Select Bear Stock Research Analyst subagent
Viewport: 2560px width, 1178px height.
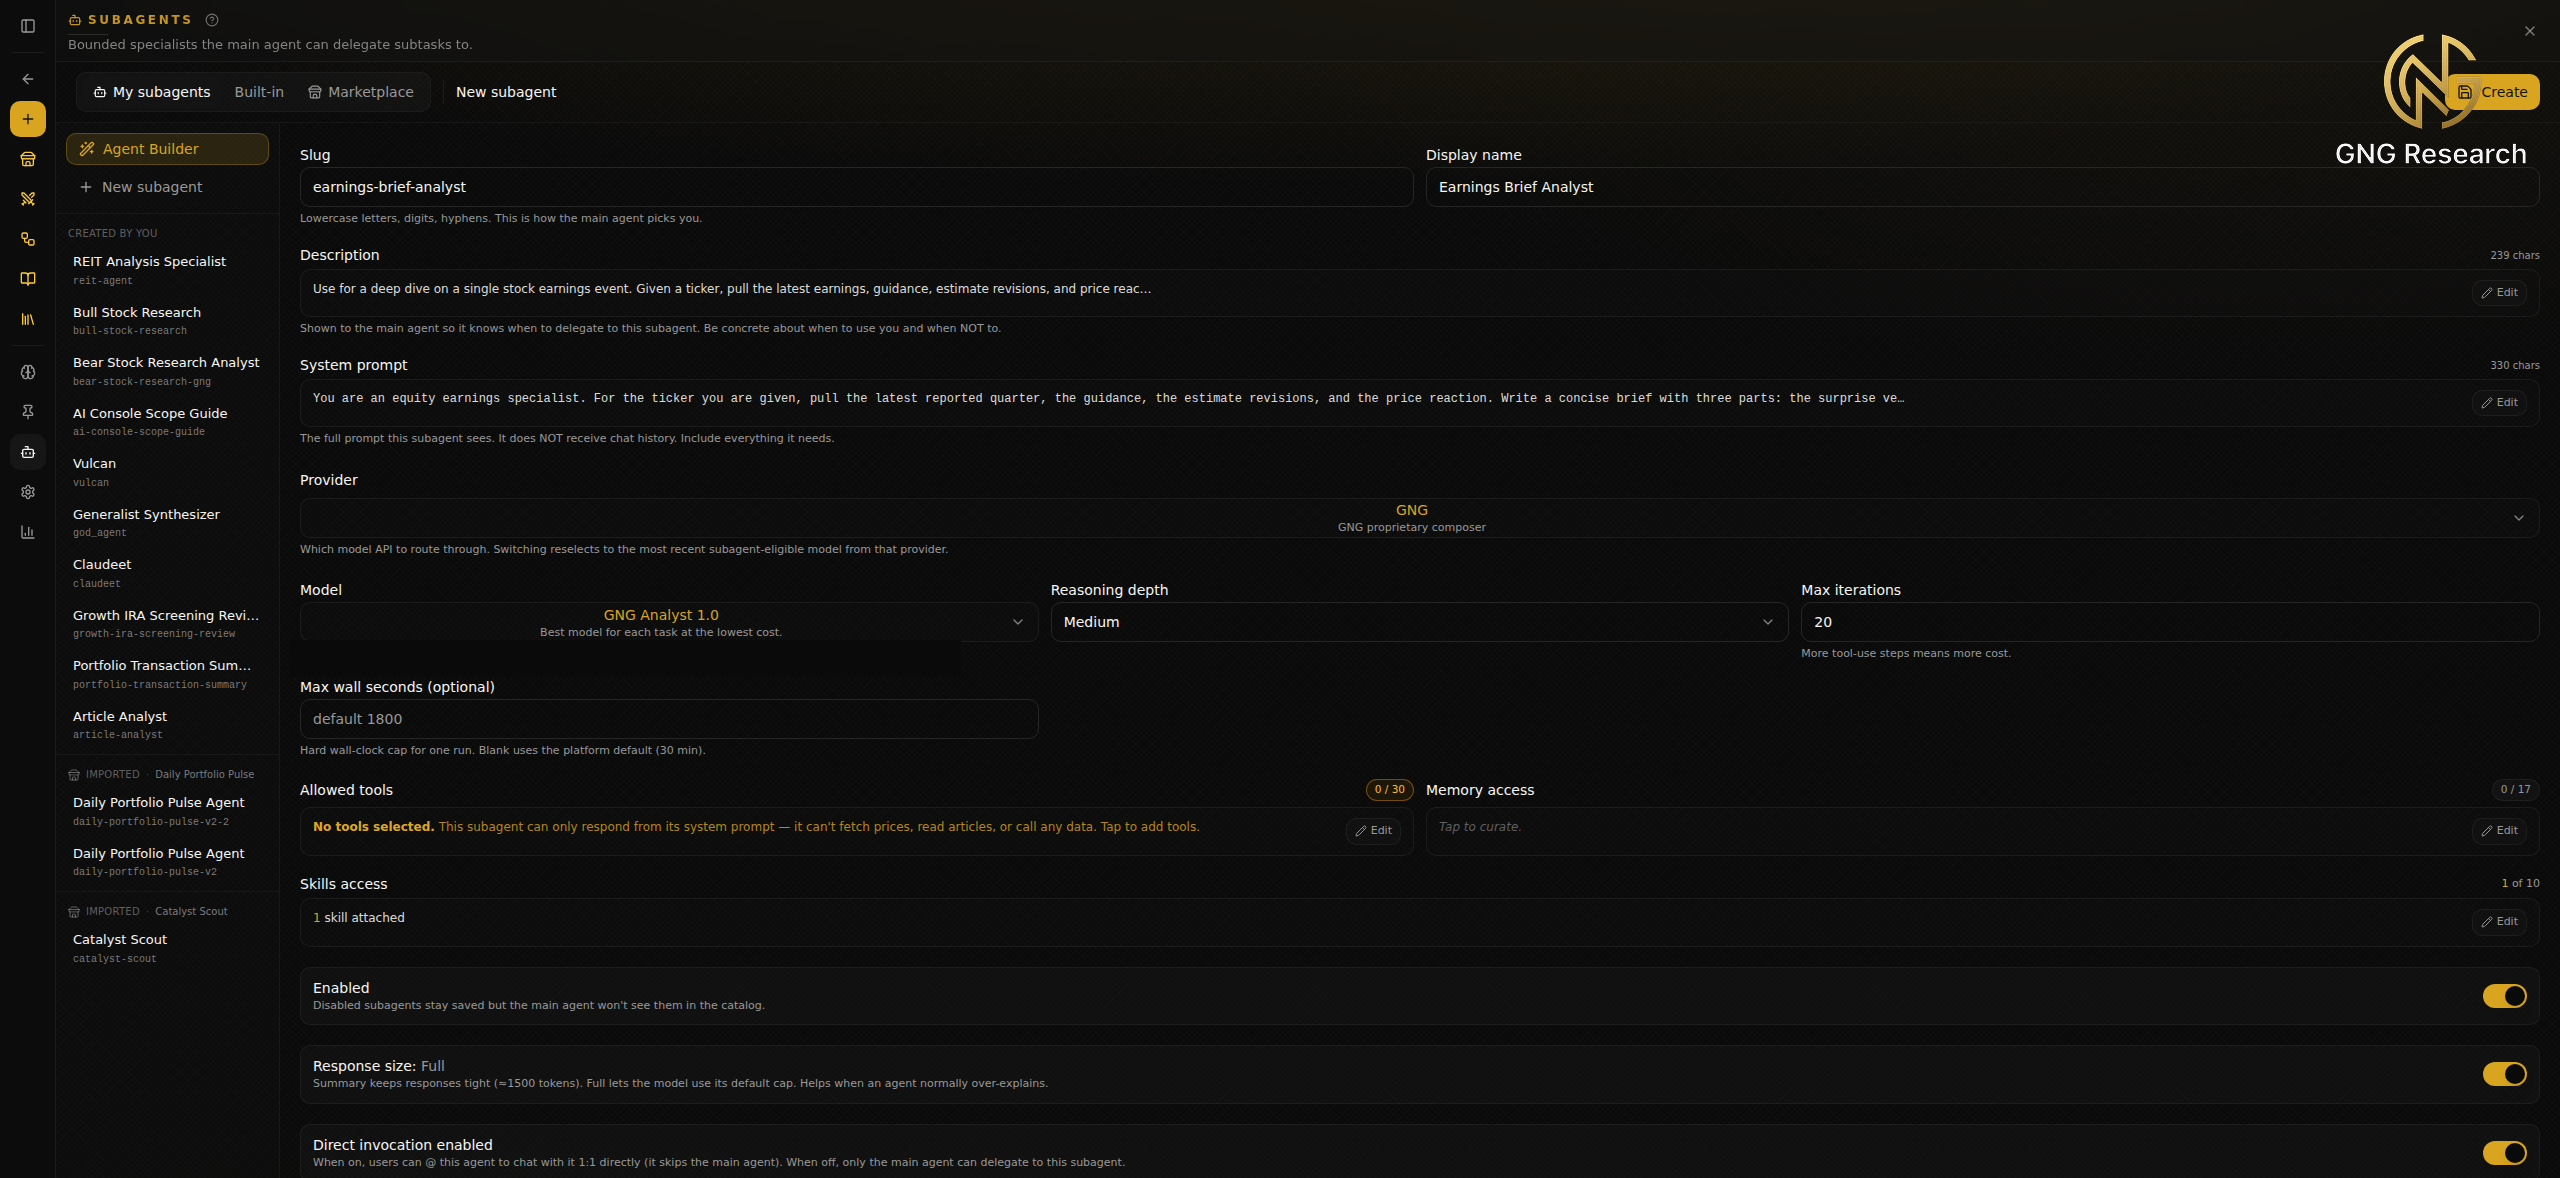pos(167,371)
